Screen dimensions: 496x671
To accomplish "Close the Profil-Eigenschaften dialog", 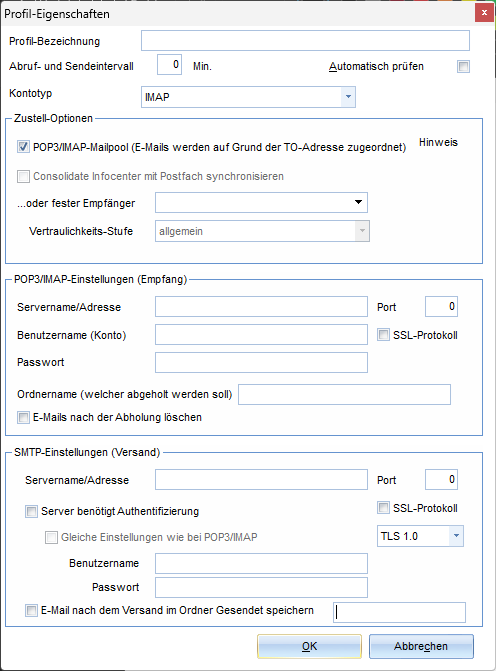I will click(x=484, y=13).
